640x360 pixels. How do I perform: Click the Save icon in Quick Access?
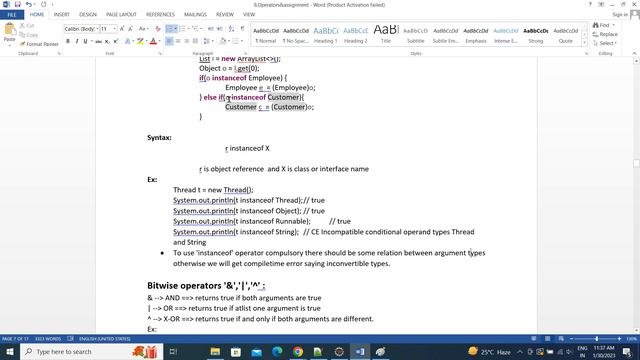click(x=18, y=4)
